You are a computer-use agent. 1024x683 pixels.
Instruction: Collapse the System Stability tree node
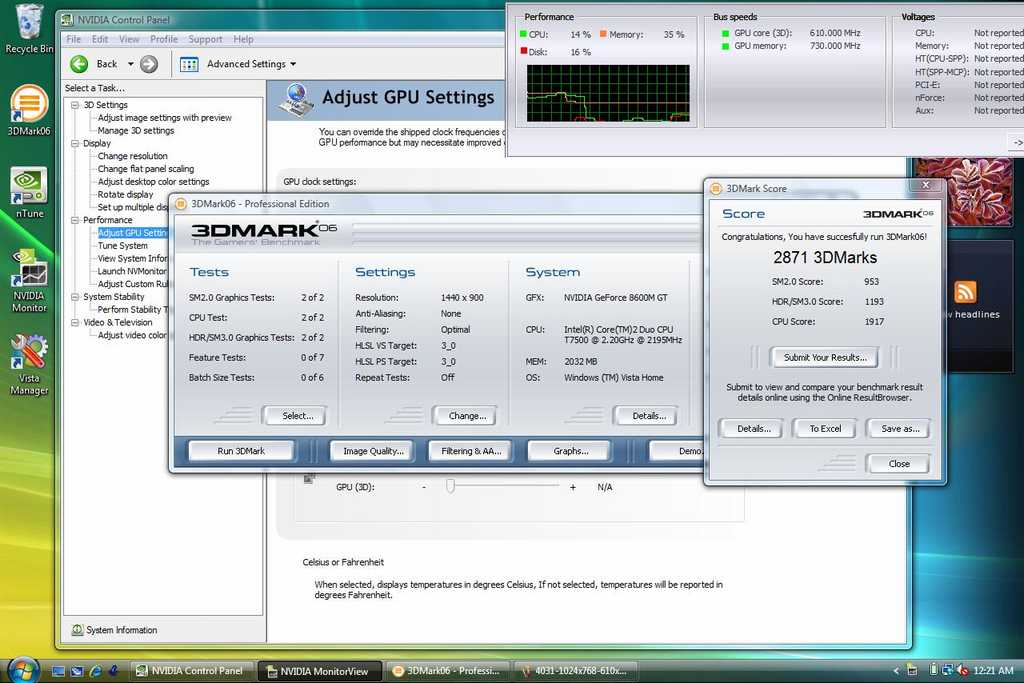point(75,296)
